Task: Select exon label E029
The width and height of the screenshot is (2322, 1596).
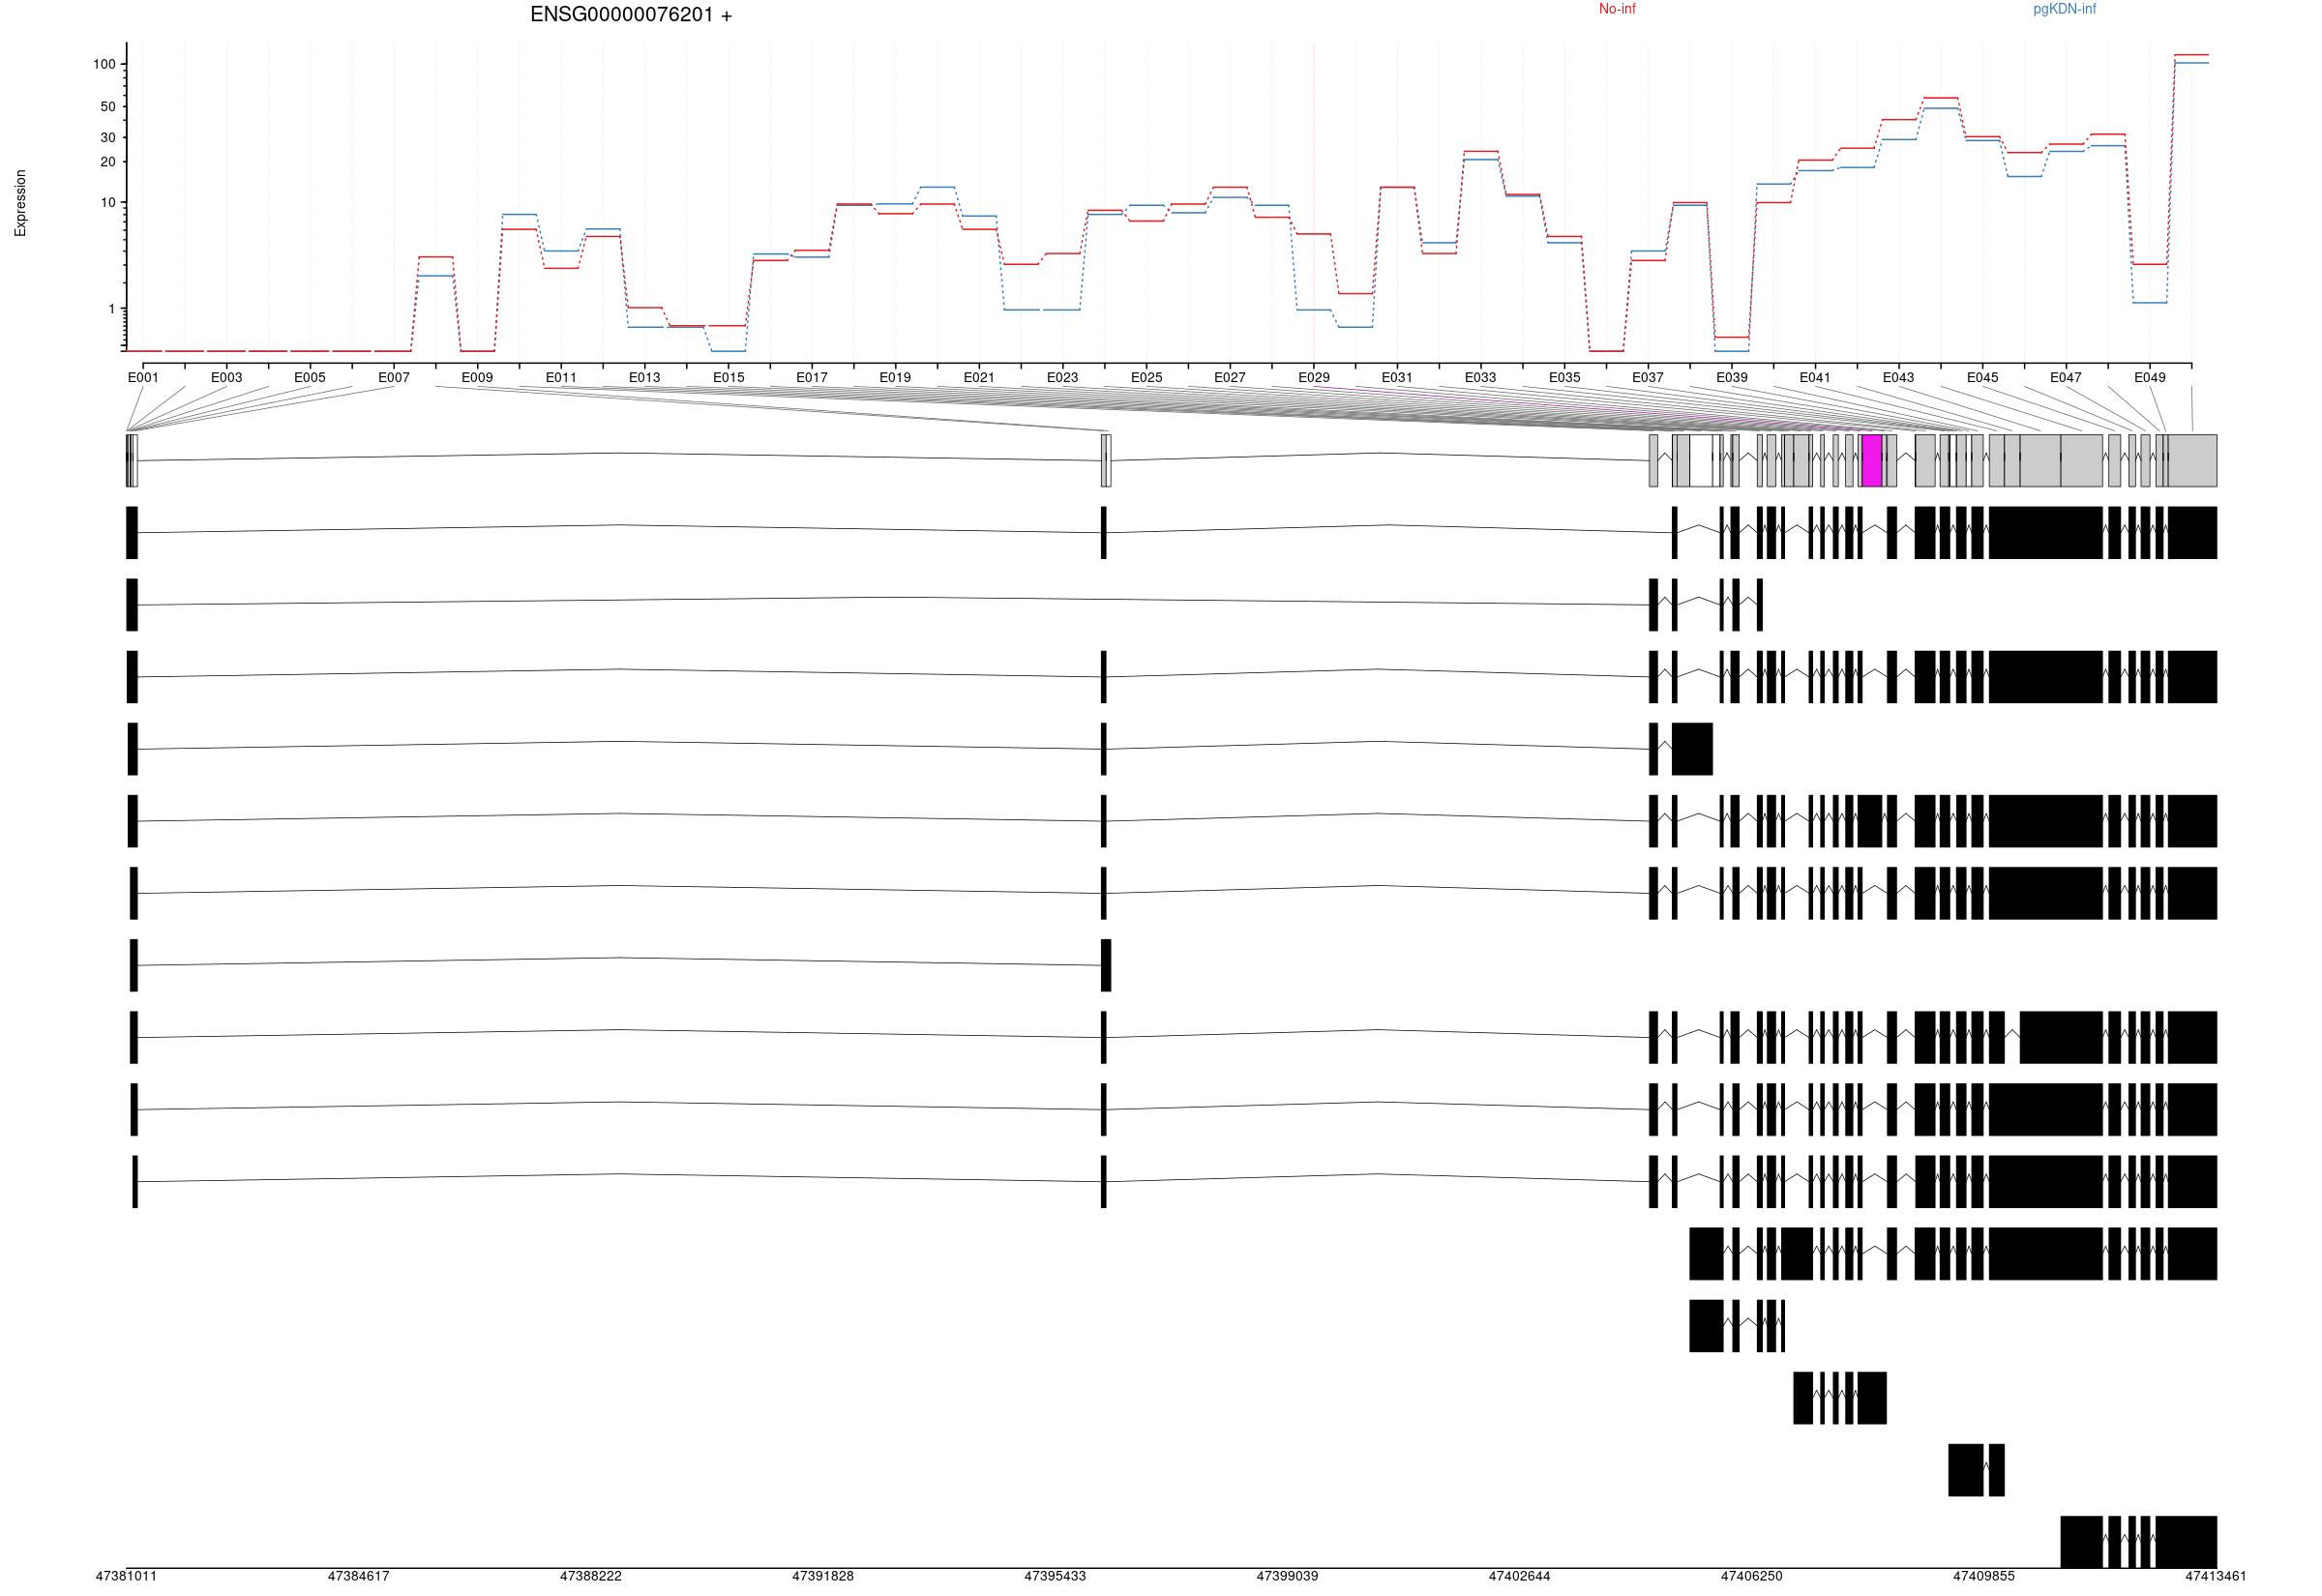Action: click(1314, 377)
